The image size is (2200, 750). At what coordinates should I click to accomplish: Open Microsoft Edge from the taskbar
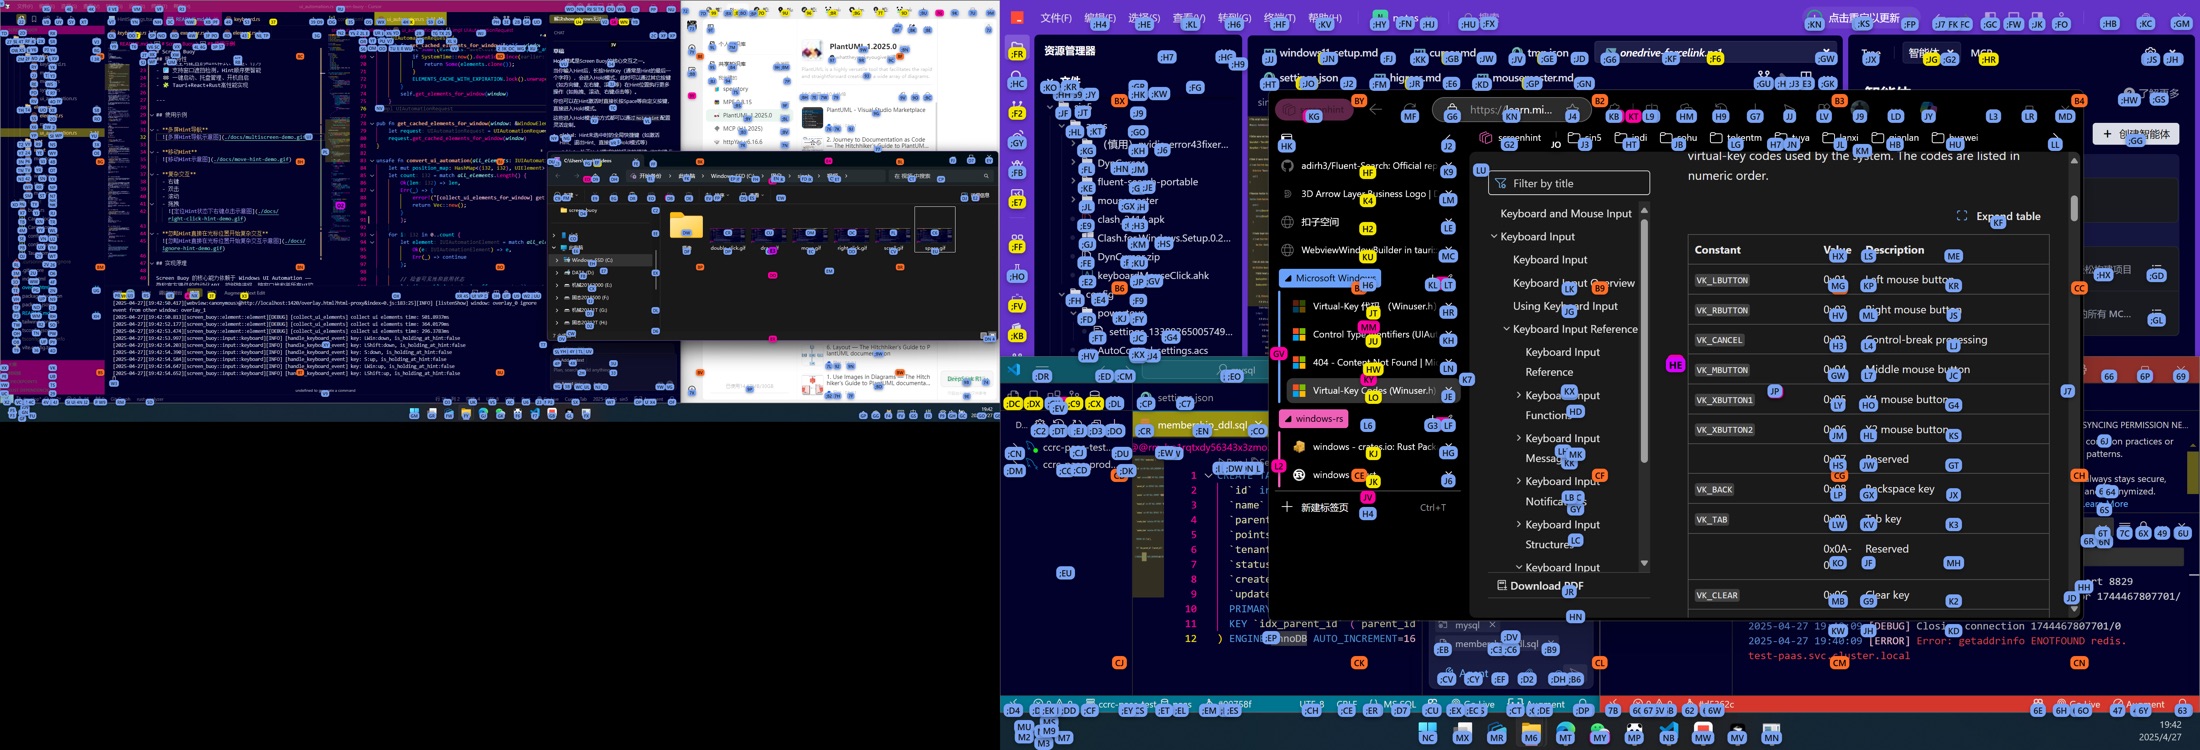[1565, 733]
